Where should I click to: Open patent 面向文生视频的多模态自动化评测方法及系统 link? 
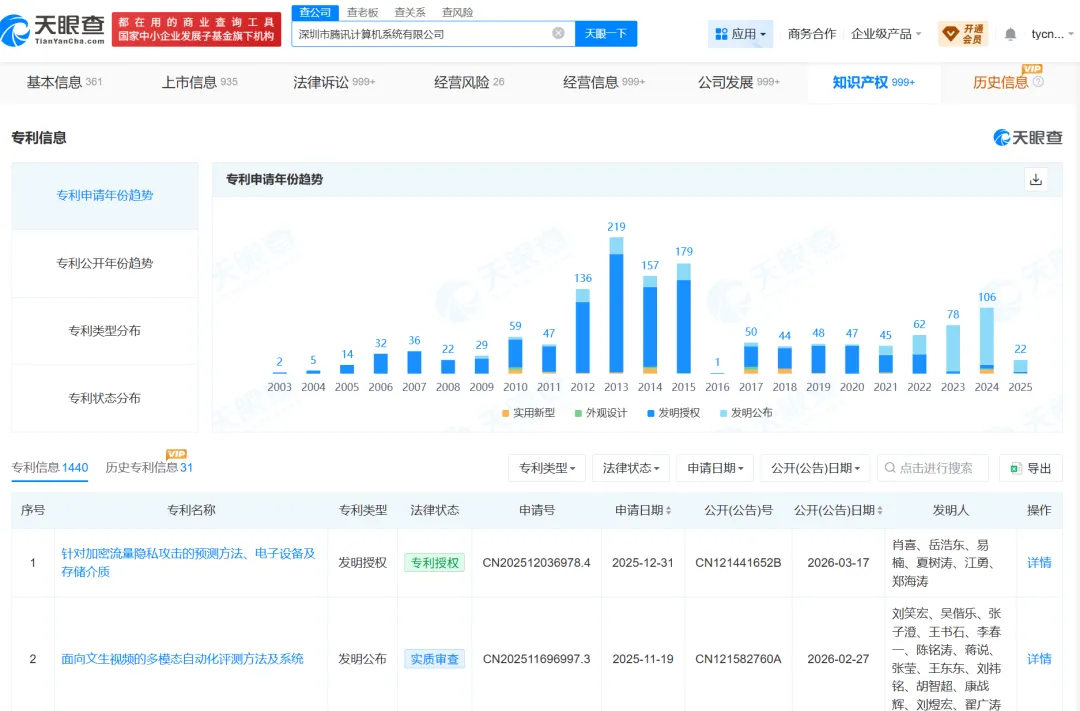183,659
